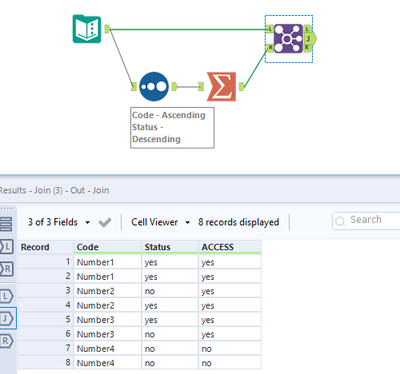Click the checkmark apply button
This screenshot has width=400, height=374.
coord(105,222)
